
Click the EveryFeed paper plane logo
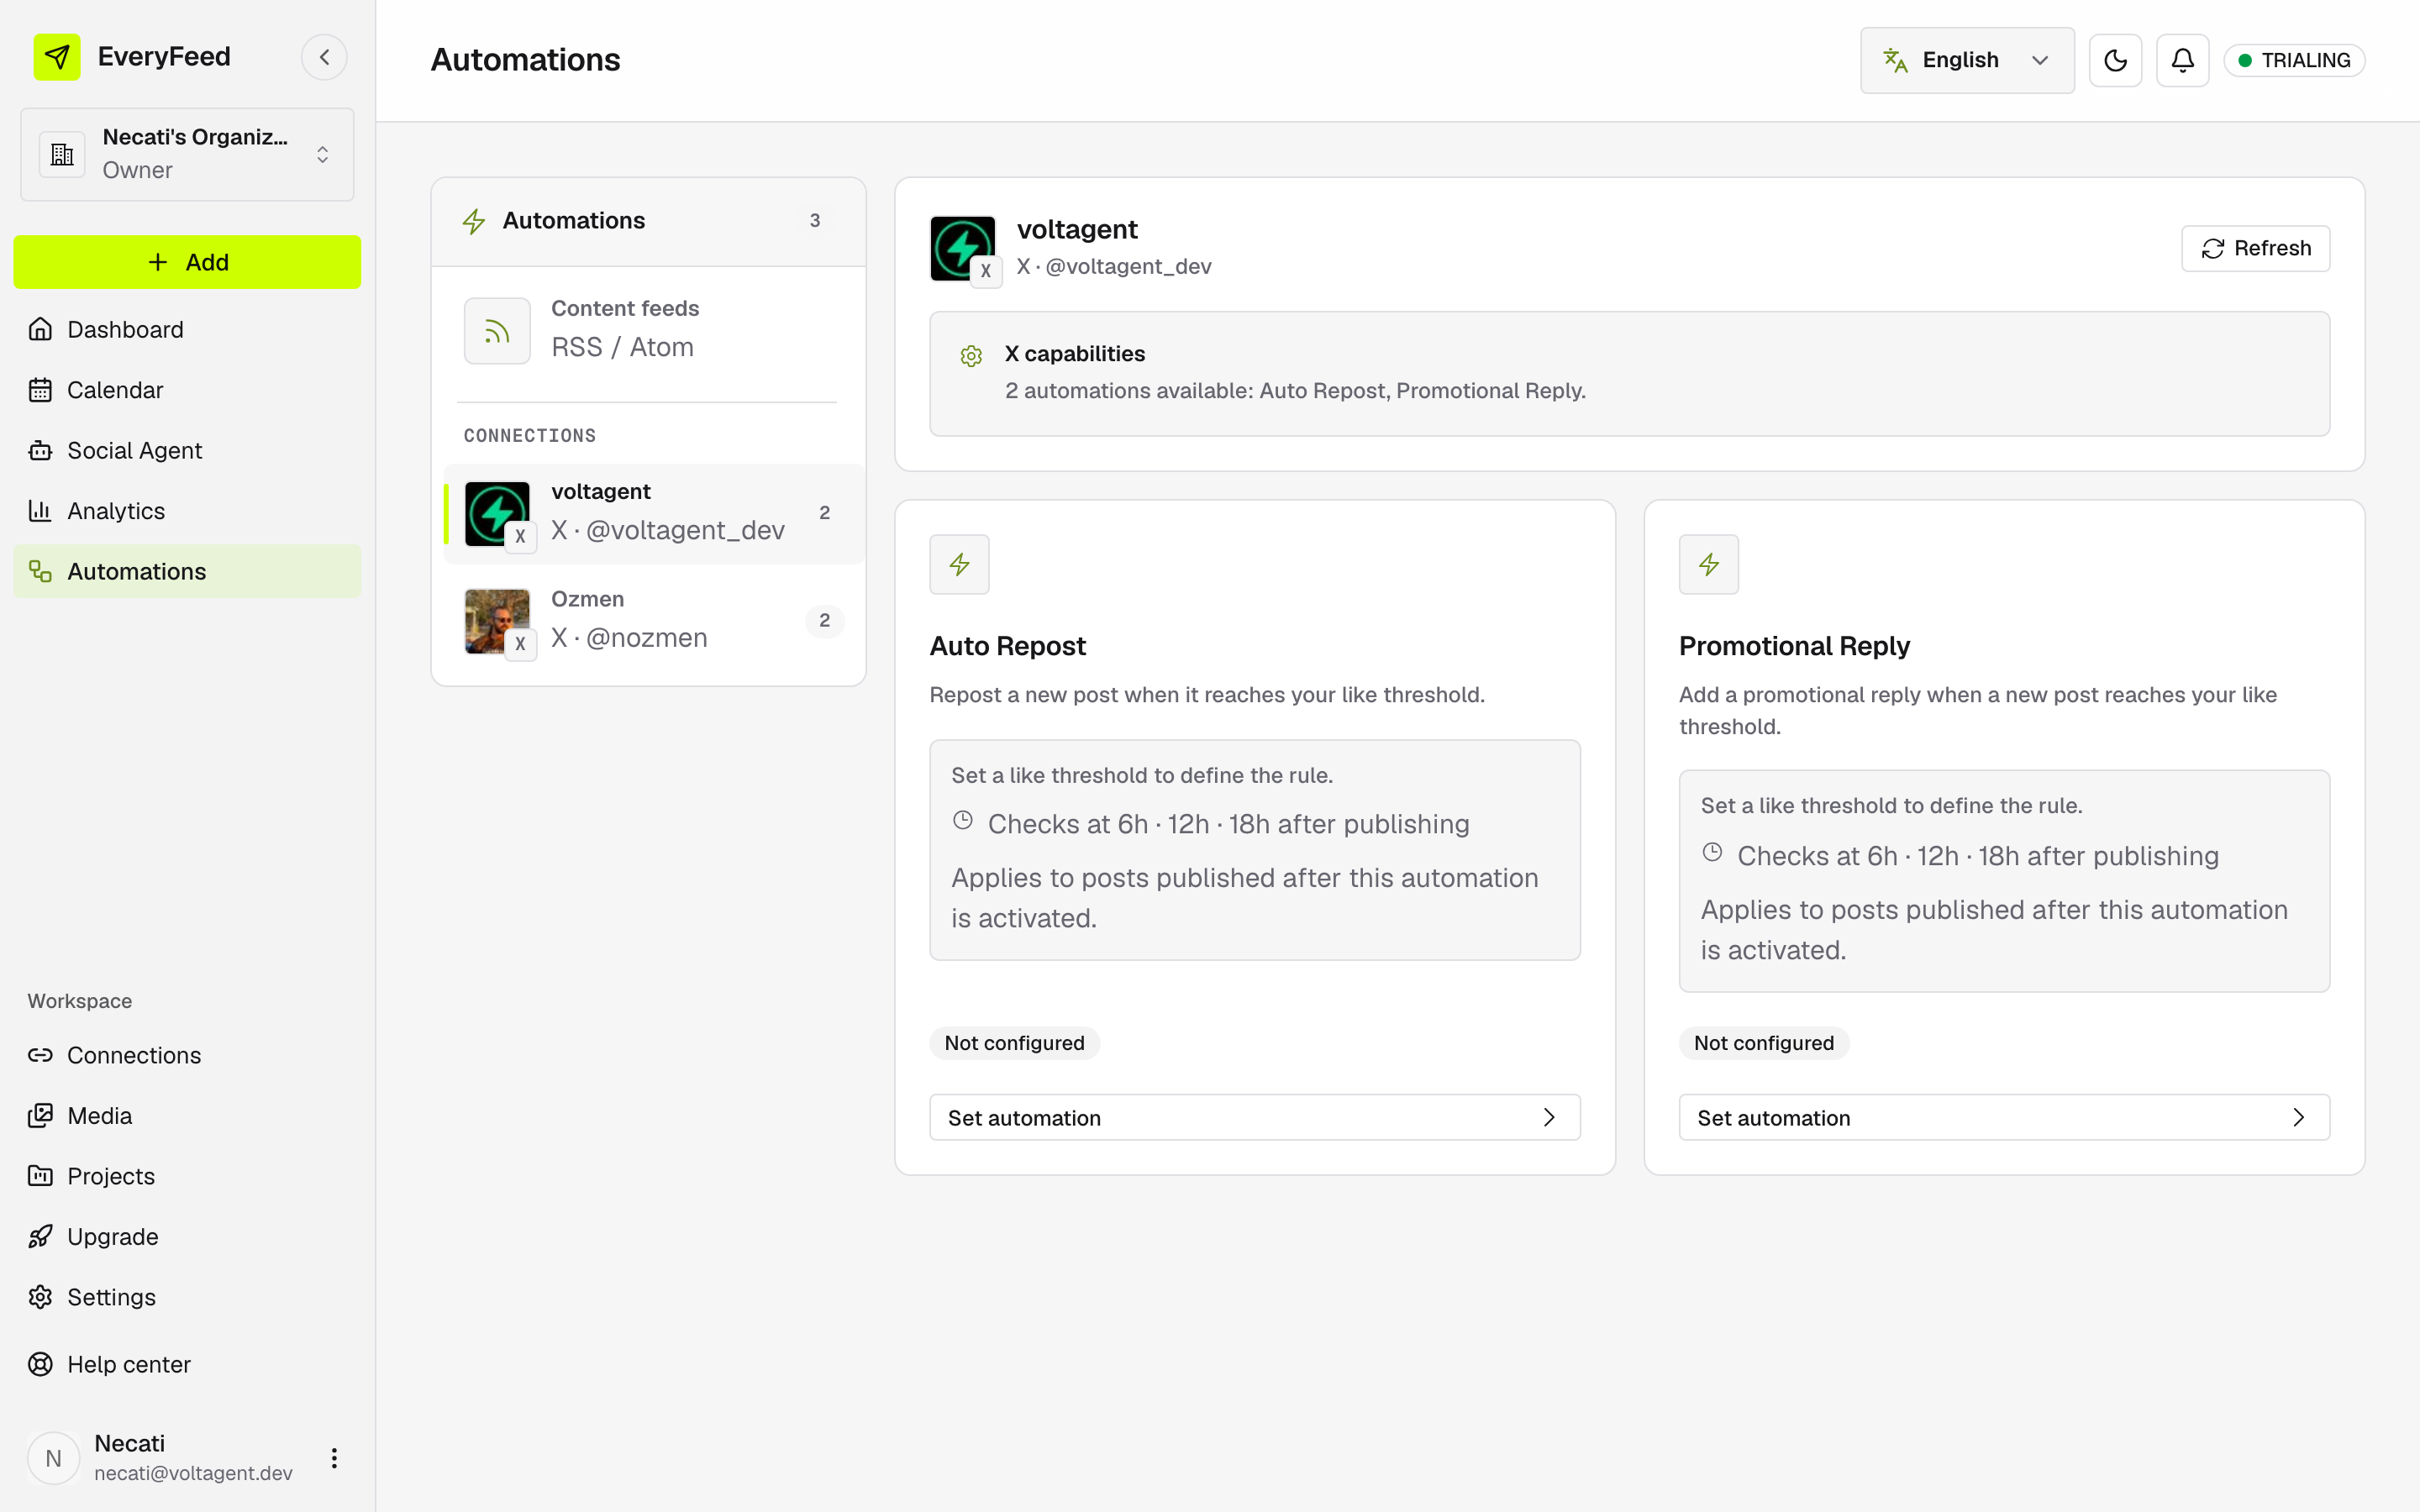point(57,57)
